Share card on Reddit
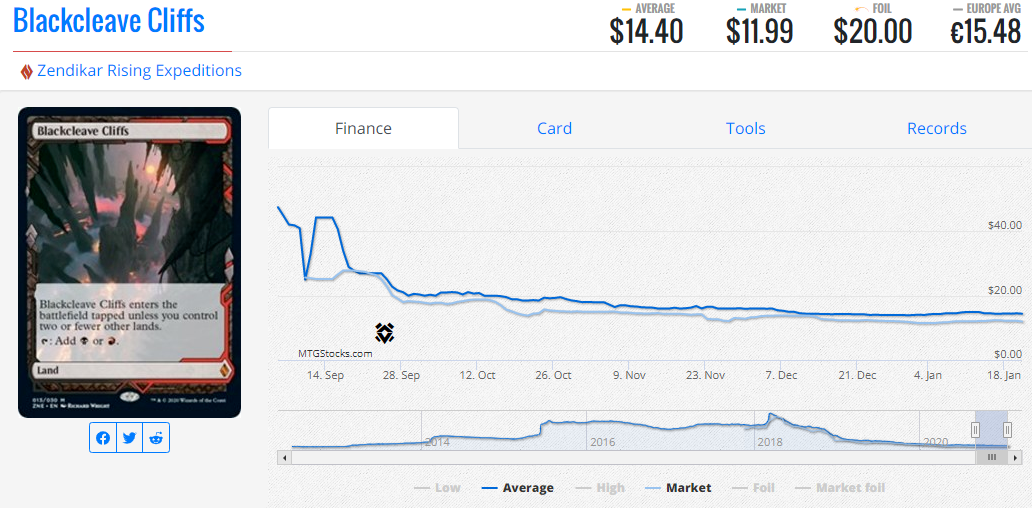Image resolution: width=1032 pixels, height=508 pixels. point(156,438)
